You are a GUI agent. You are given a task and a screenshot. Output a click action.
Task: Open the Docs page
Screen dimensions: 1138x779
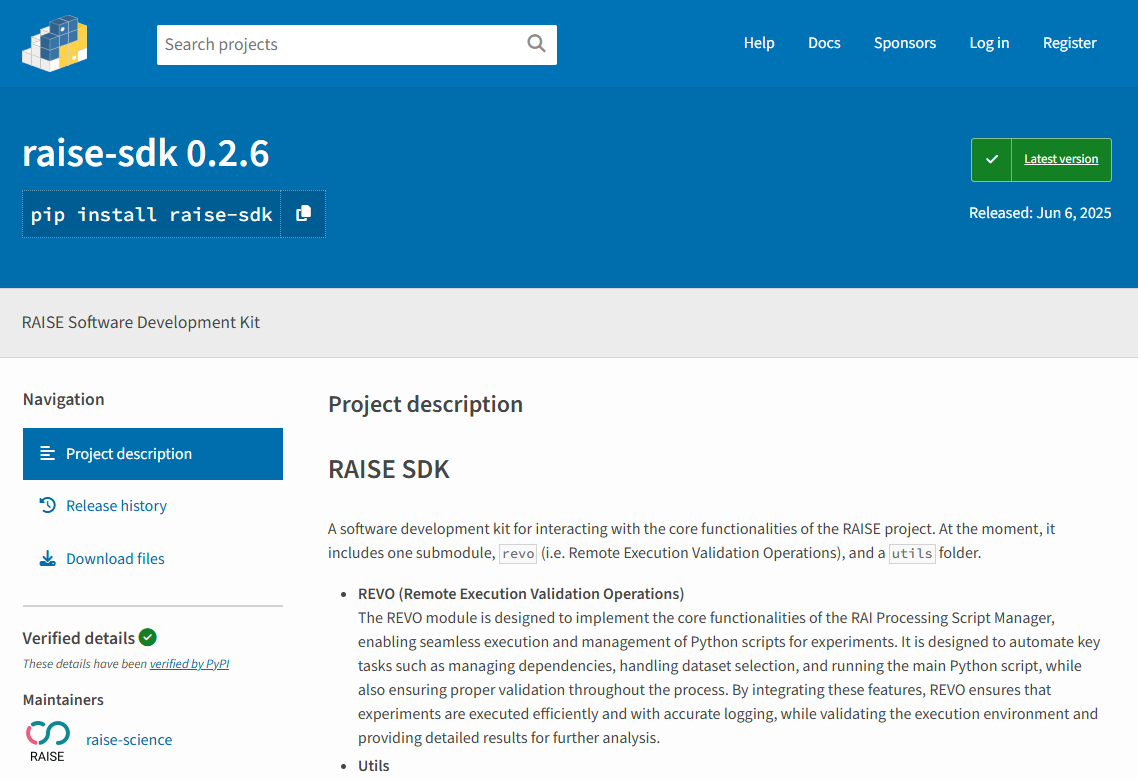[824, 43]
